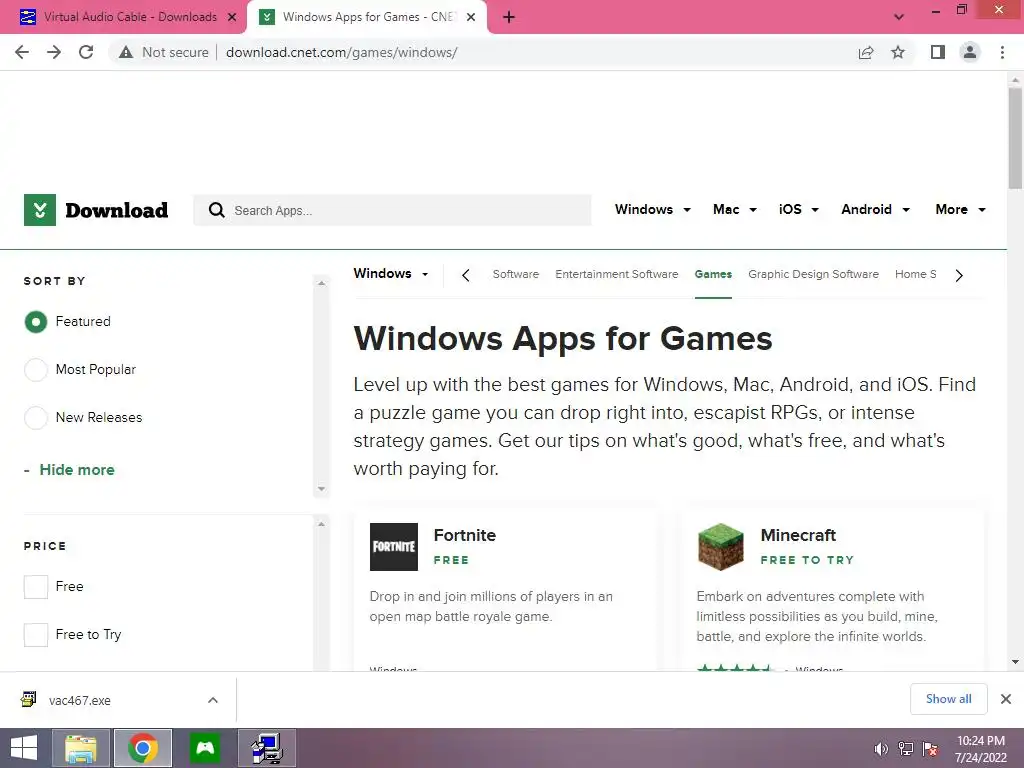The height and width of the screenshot is (768, 1024).
Task: Click the Not secure warning icon
Action: click(x=126, y=52)
